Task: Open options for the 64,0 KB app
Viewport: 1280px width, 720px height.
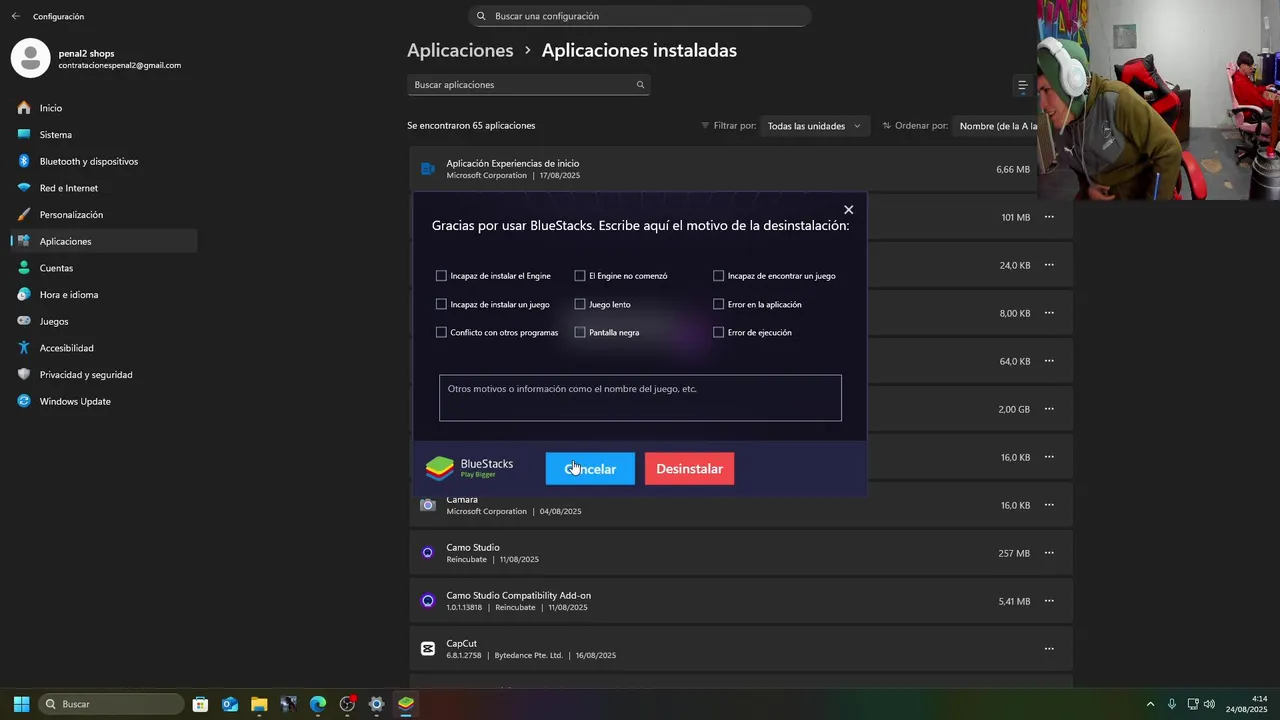Action: [x=1049, y=361]
